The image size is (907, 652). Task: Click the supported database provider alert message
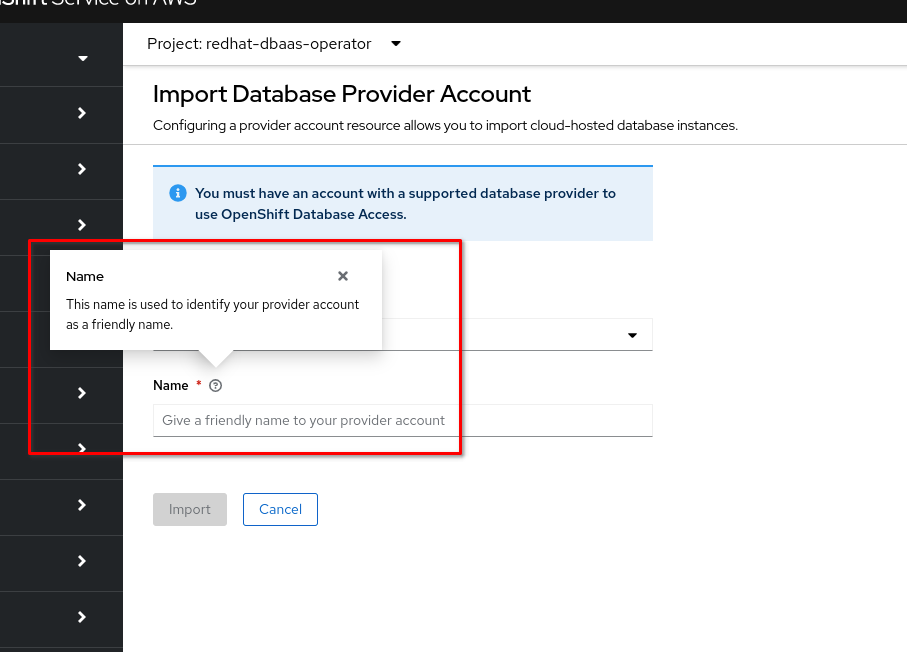pyautogui.click(x=405, y=202)
